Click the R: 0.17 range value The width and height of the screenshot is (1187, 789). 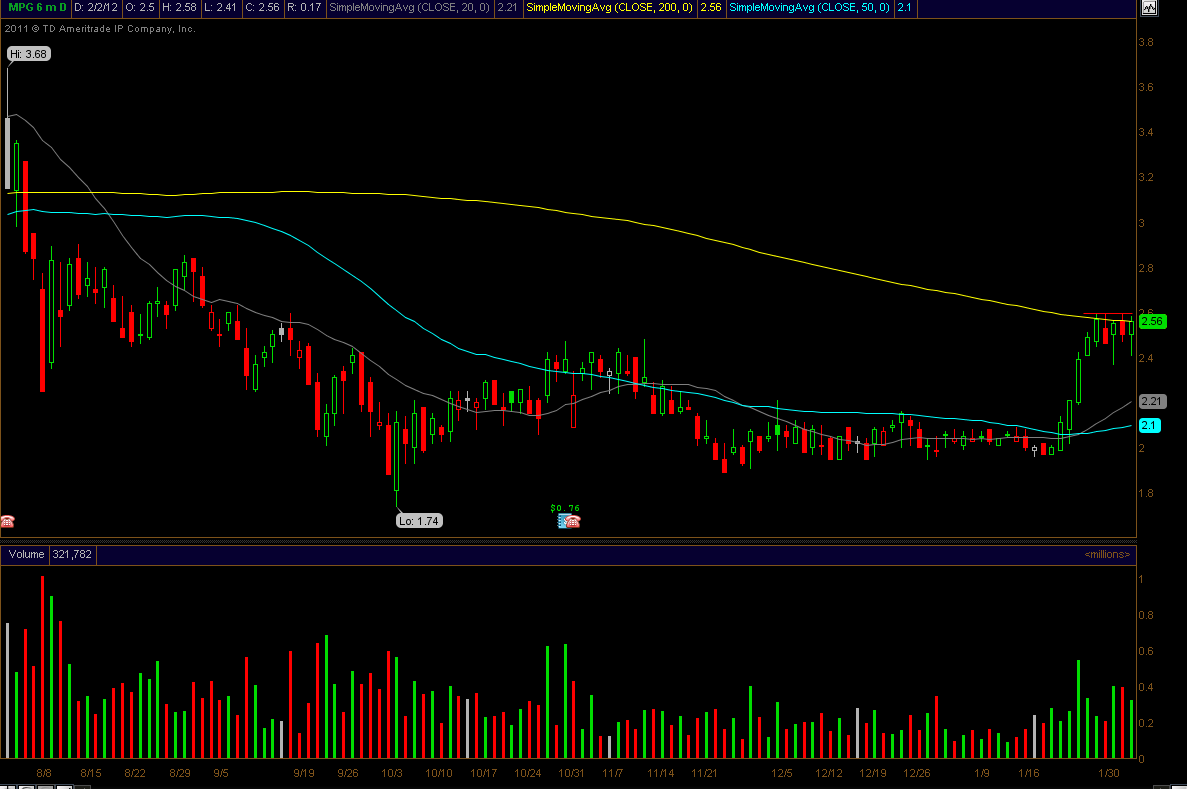pyautogui.click(x=304, y=8)
